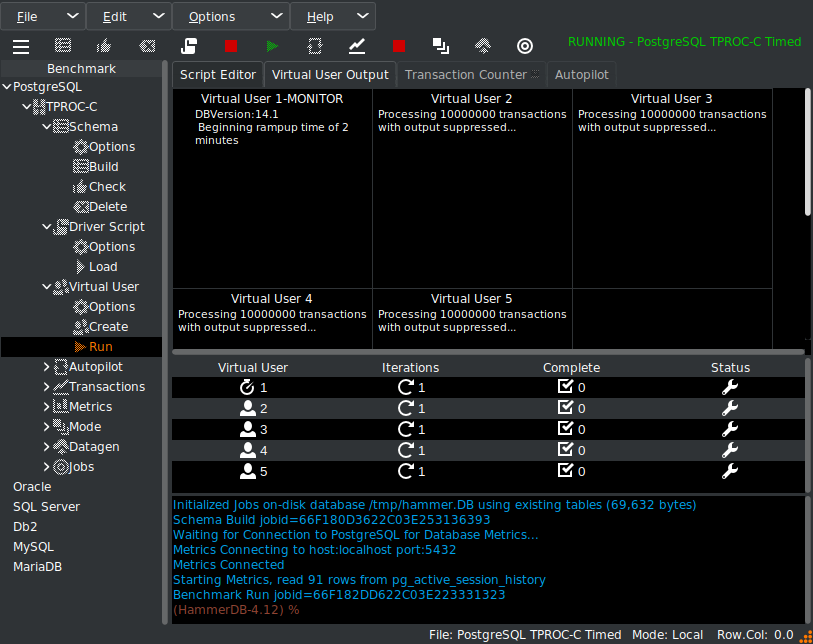Image resolution: width=813 pixels, height=644 pixels.
Task: Click the Complete checkbox icon for user 4
Action: coord(565,450)
